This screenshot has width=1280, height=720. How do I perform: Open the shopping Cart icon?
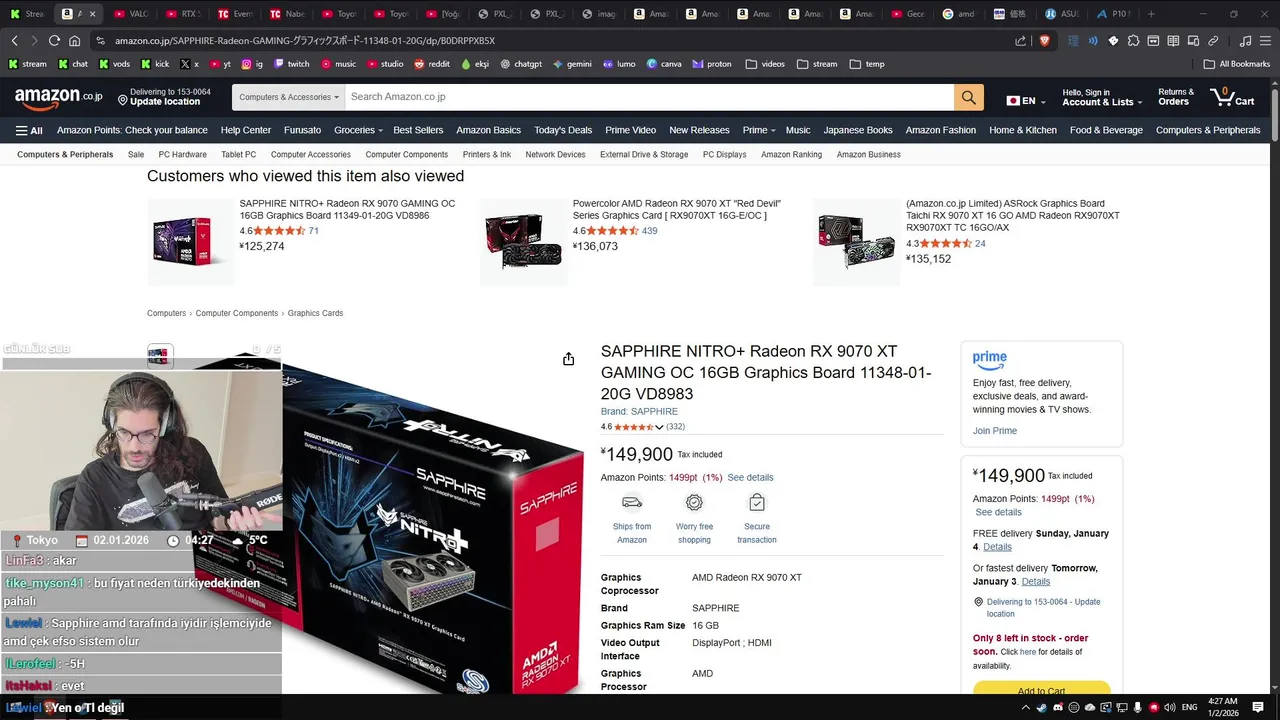pyautogui.click(x=1232, y=97)
